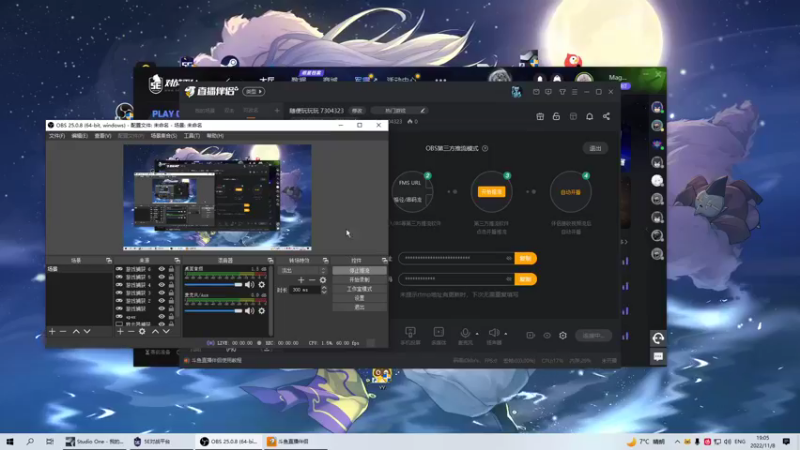The width and height of the screenshot is (800, 450).
Task: Mute the Mic/Aux speaker in mixer
Action: point(249,311)
